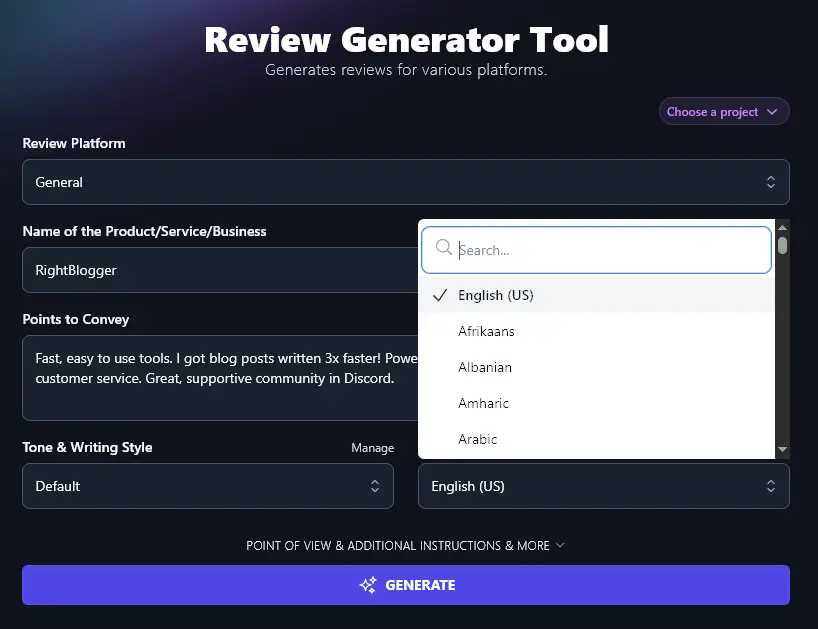Viewport: 818px width, 629px height.
Task: Select Amharic in the language menu
Action: click(x=483, y=403)
